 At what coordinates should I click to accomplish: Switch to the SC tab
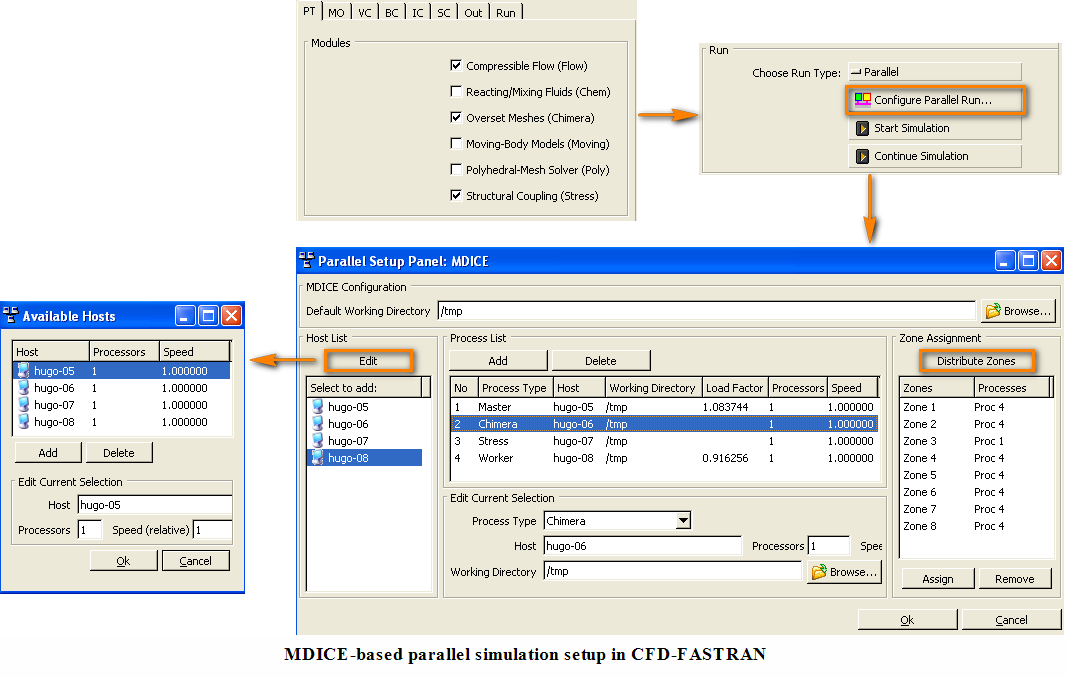pos(444,12)
